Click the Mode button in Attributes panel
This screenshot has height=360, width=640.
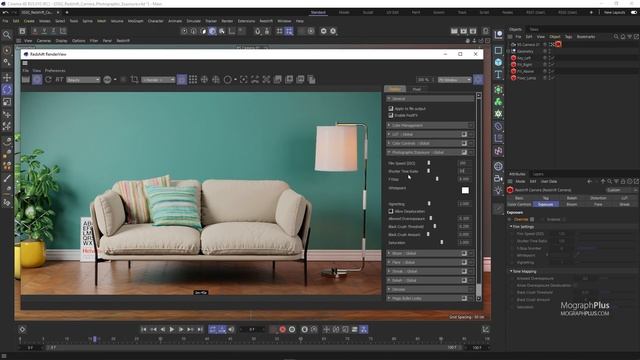tap(520, 181)
